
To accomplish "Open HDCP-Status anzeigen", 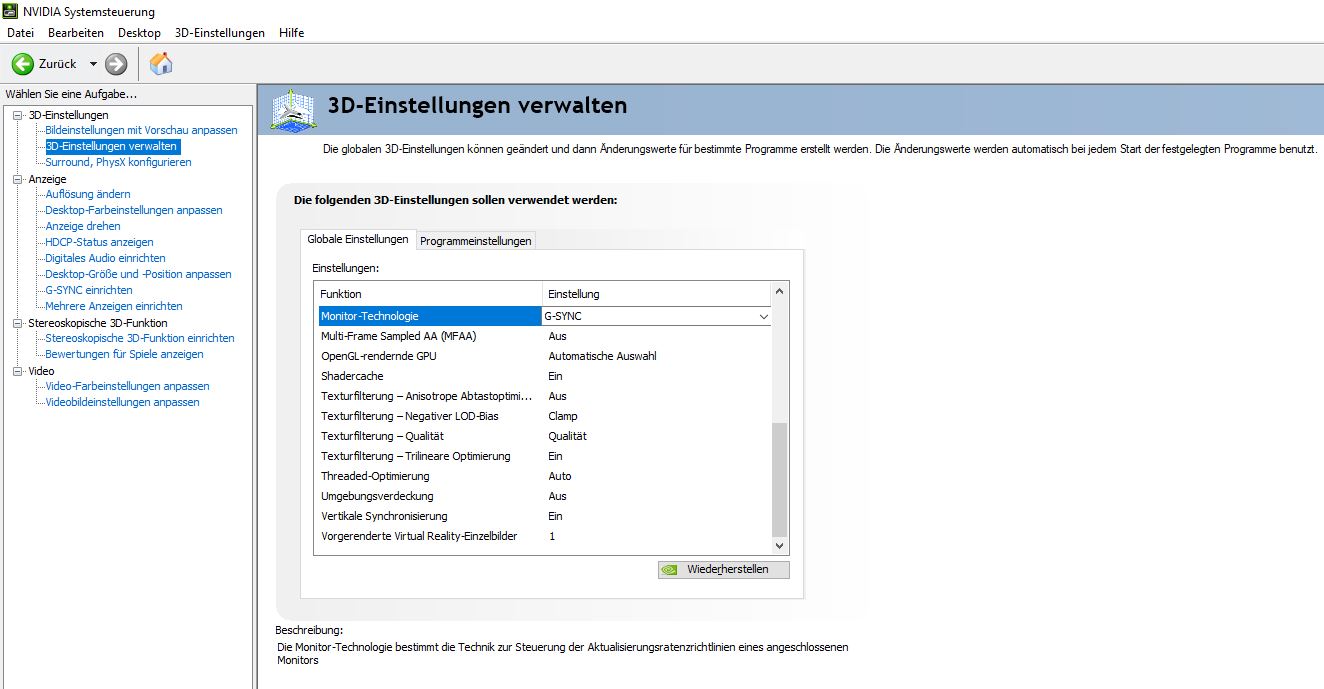I will [99, 242].
